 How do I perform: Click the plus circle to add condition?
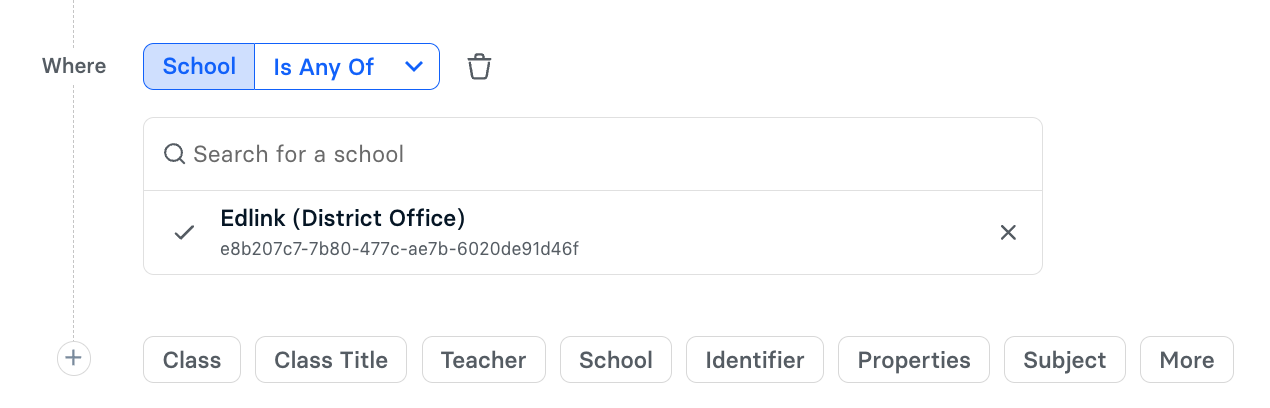point(74,359)
